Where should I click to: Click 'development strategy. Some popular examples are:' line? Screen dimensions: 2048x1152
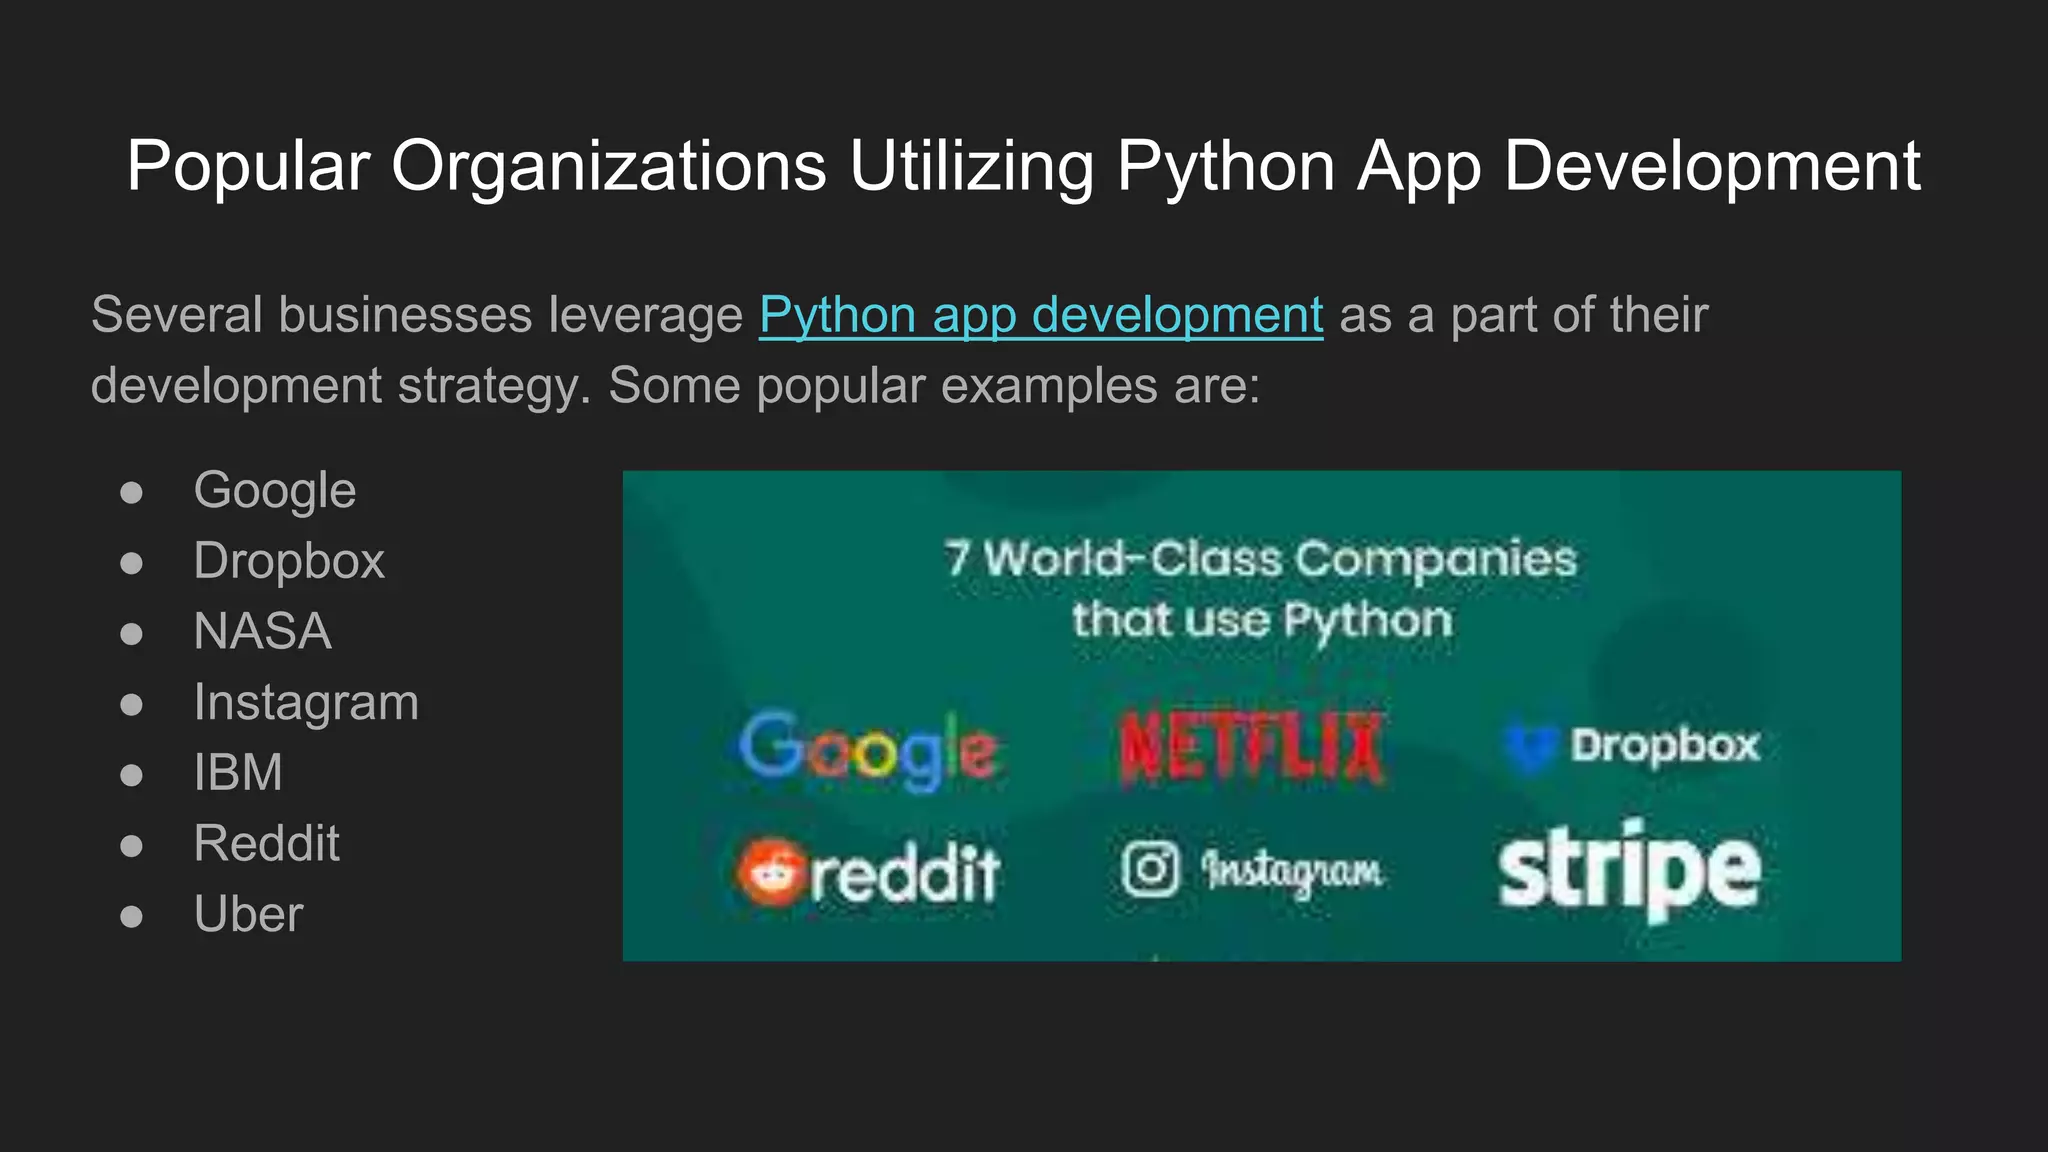pyautogui.click(x=676, y=387)
